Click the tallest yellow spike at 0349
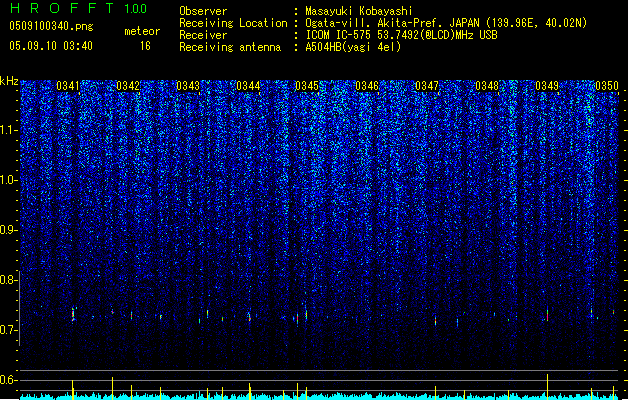629x400 pixels. tap(547, 387)
